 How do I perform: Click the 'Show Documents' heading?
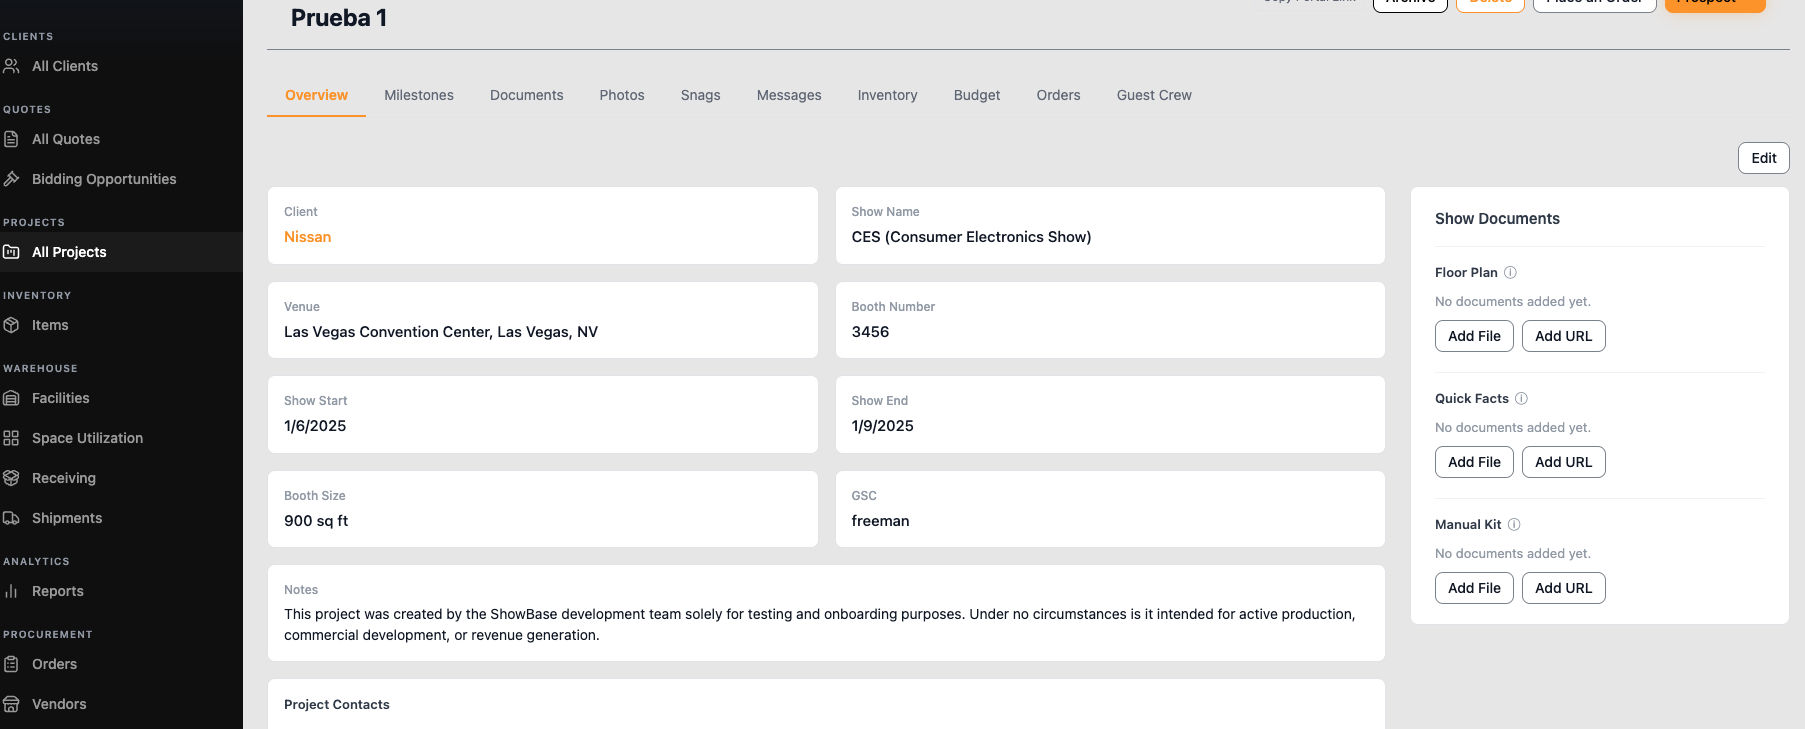coord(1497,219)
